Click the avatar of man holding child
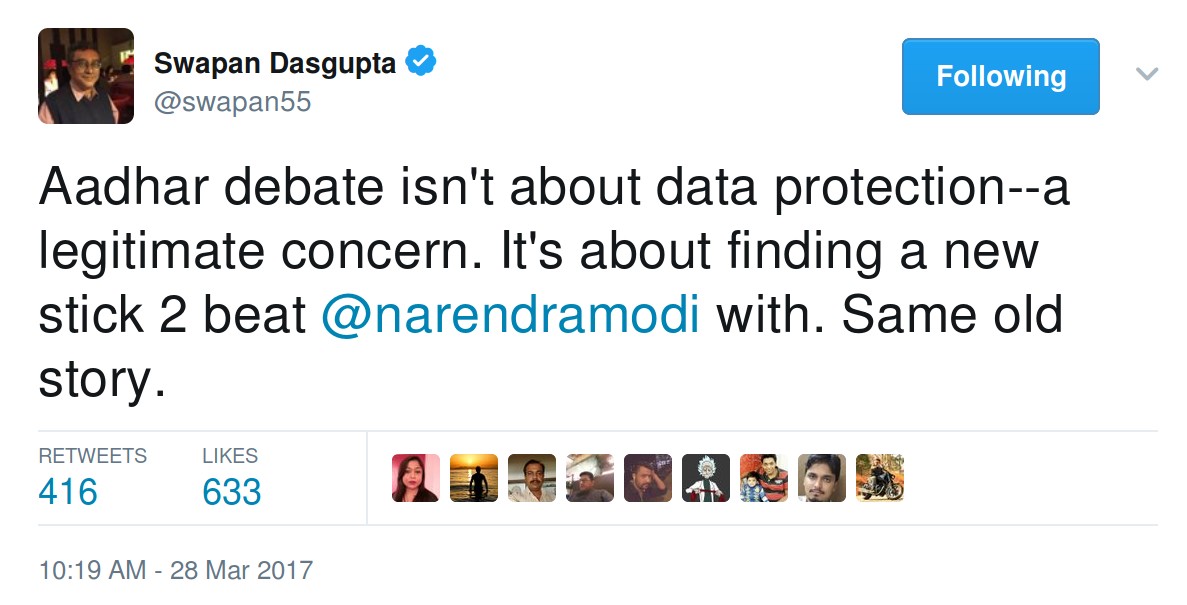Screen dimensions: 1187x605 [x=763, y=478]
